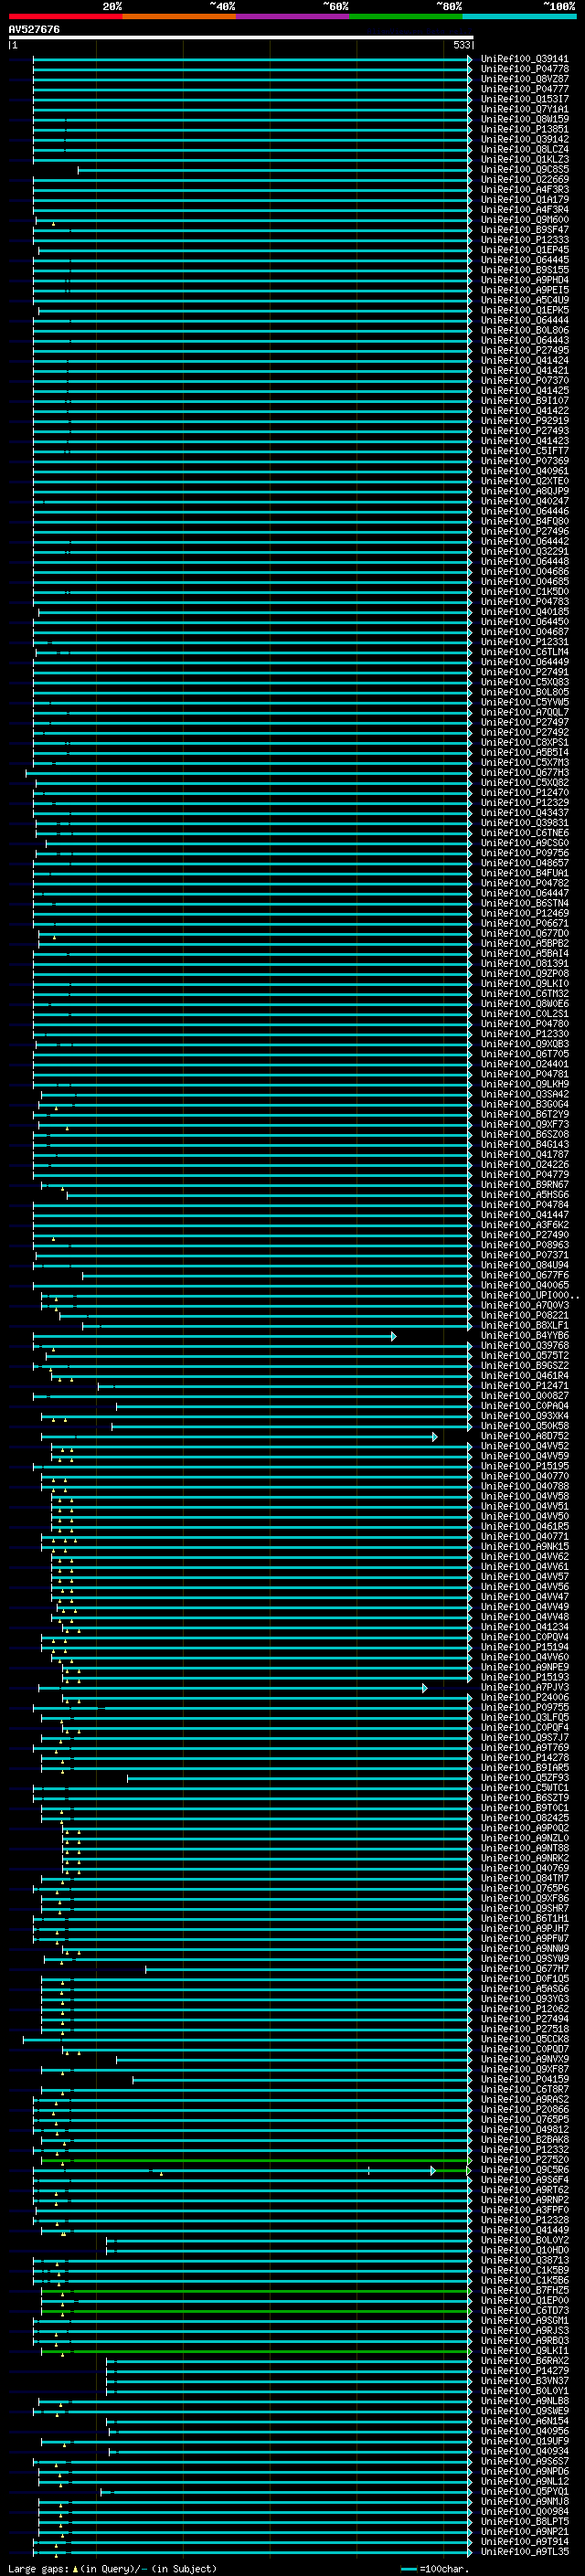Select the UniRef100_C0PQV4 label
Image resolution: width=585 pixels, height=2576 pixels.
[525, 1637]
